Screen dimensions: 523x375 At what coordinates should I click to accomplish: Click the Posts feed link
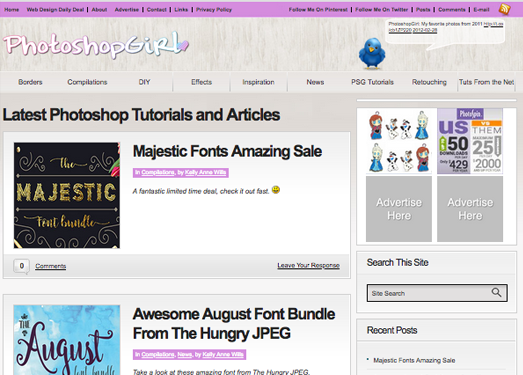(x=423, y=10)
